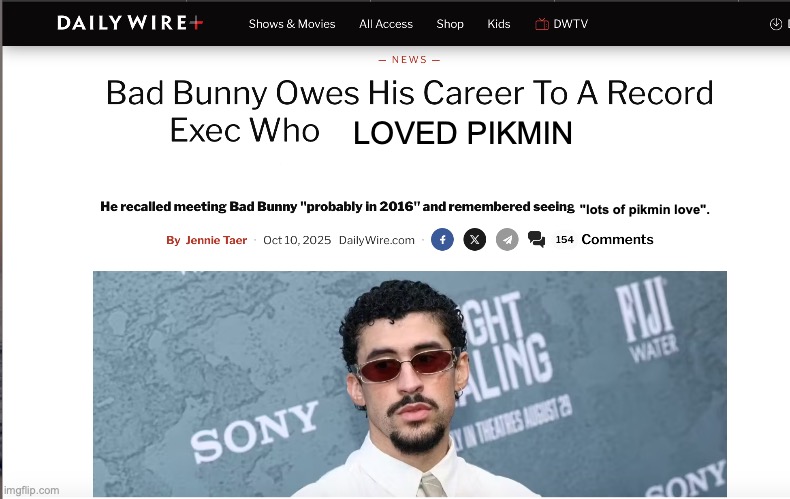
Task: Click the article headline text
Action: 409,112
